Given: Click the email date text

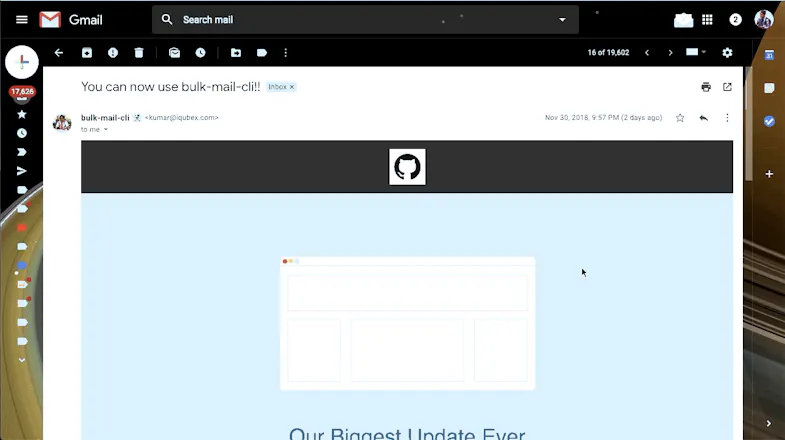Looking at the screenshot, I should 603,118.
